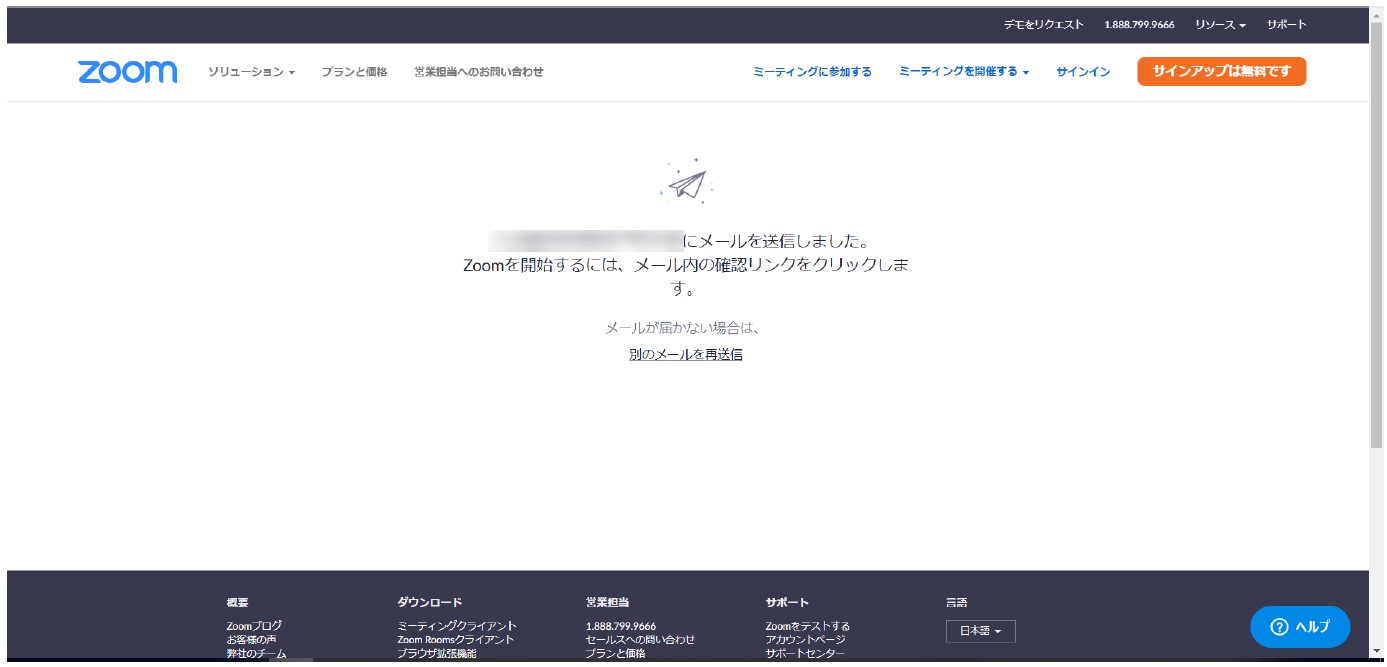Image resolution: width=1387 pixels, height=667 pixels.
Task: Click the orange サインアップは無料です button
Action: [x=1221, y=71]
